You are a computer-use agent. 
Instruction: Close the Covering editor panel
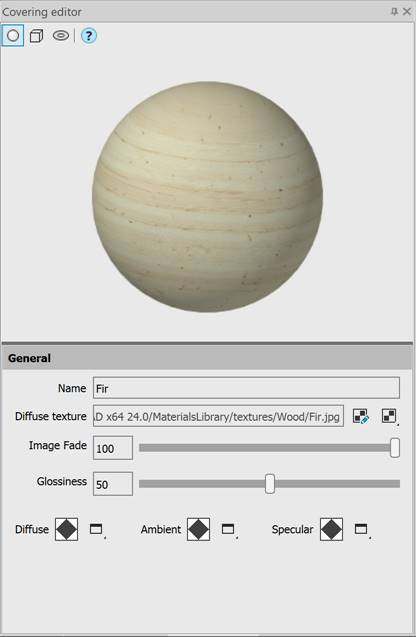coord(407,11)
